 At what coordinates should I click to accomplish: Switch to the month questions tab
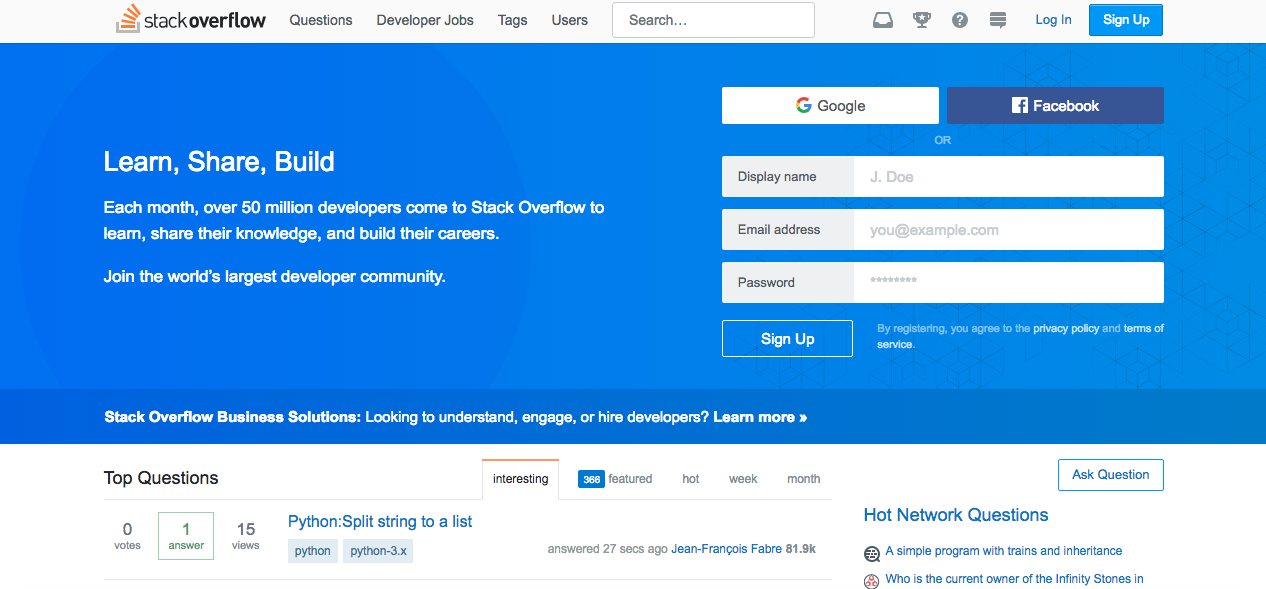[x=803, y=479]
